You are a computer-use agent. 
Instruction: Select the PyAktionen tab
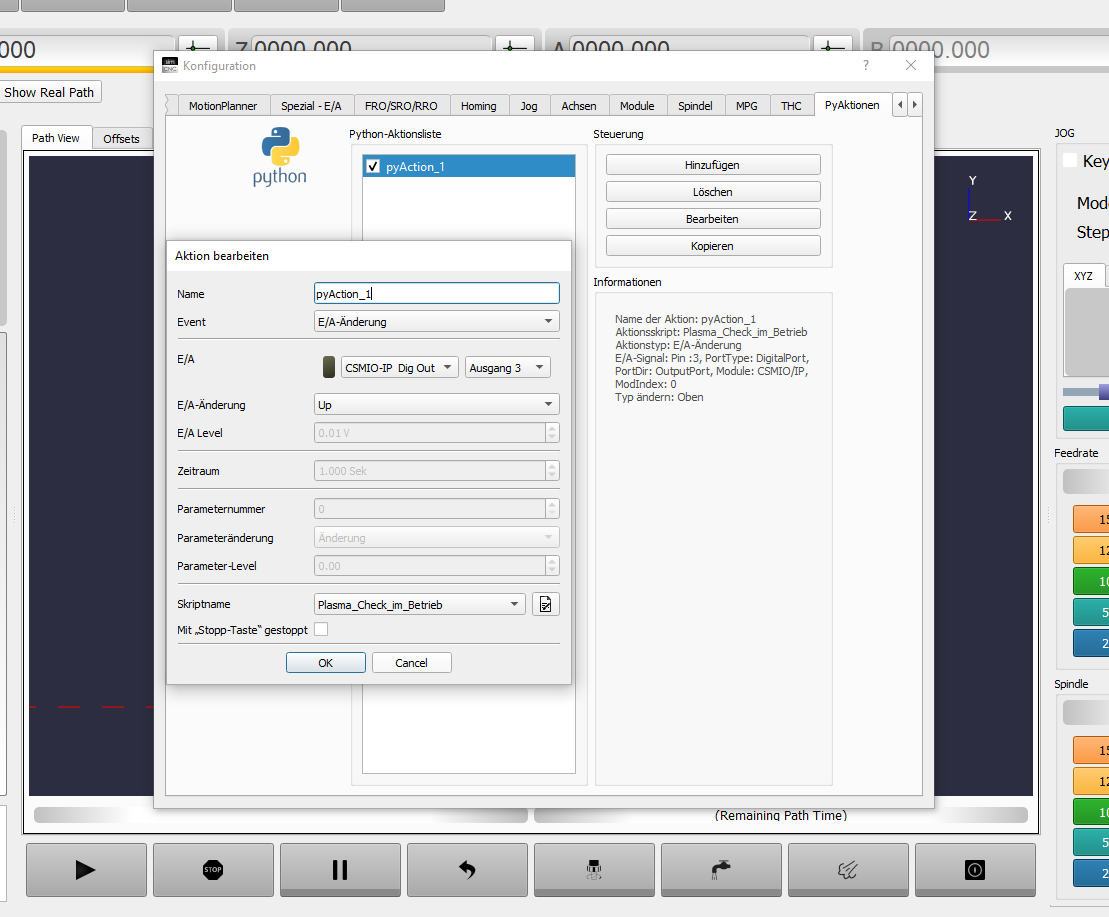click(852, 105)
